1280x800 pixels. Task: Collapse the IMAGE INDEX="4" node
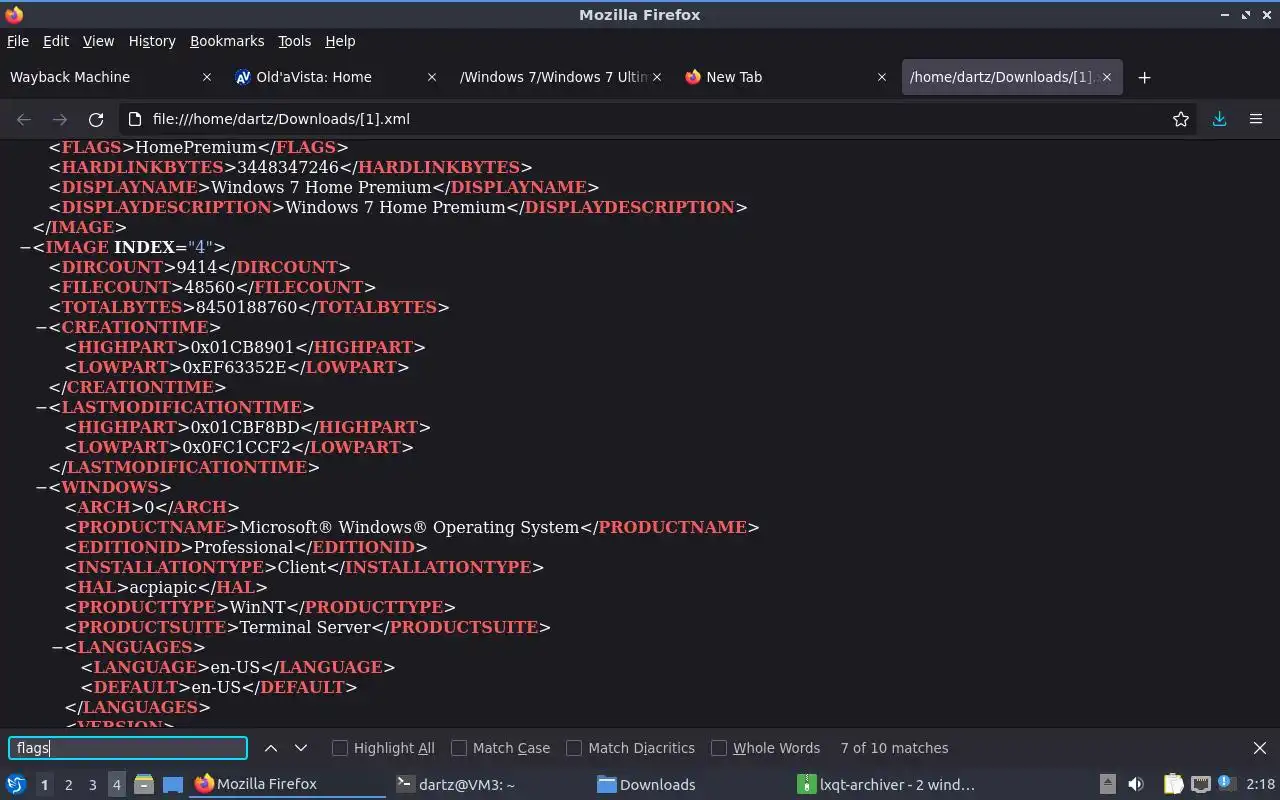click(25, 247)
